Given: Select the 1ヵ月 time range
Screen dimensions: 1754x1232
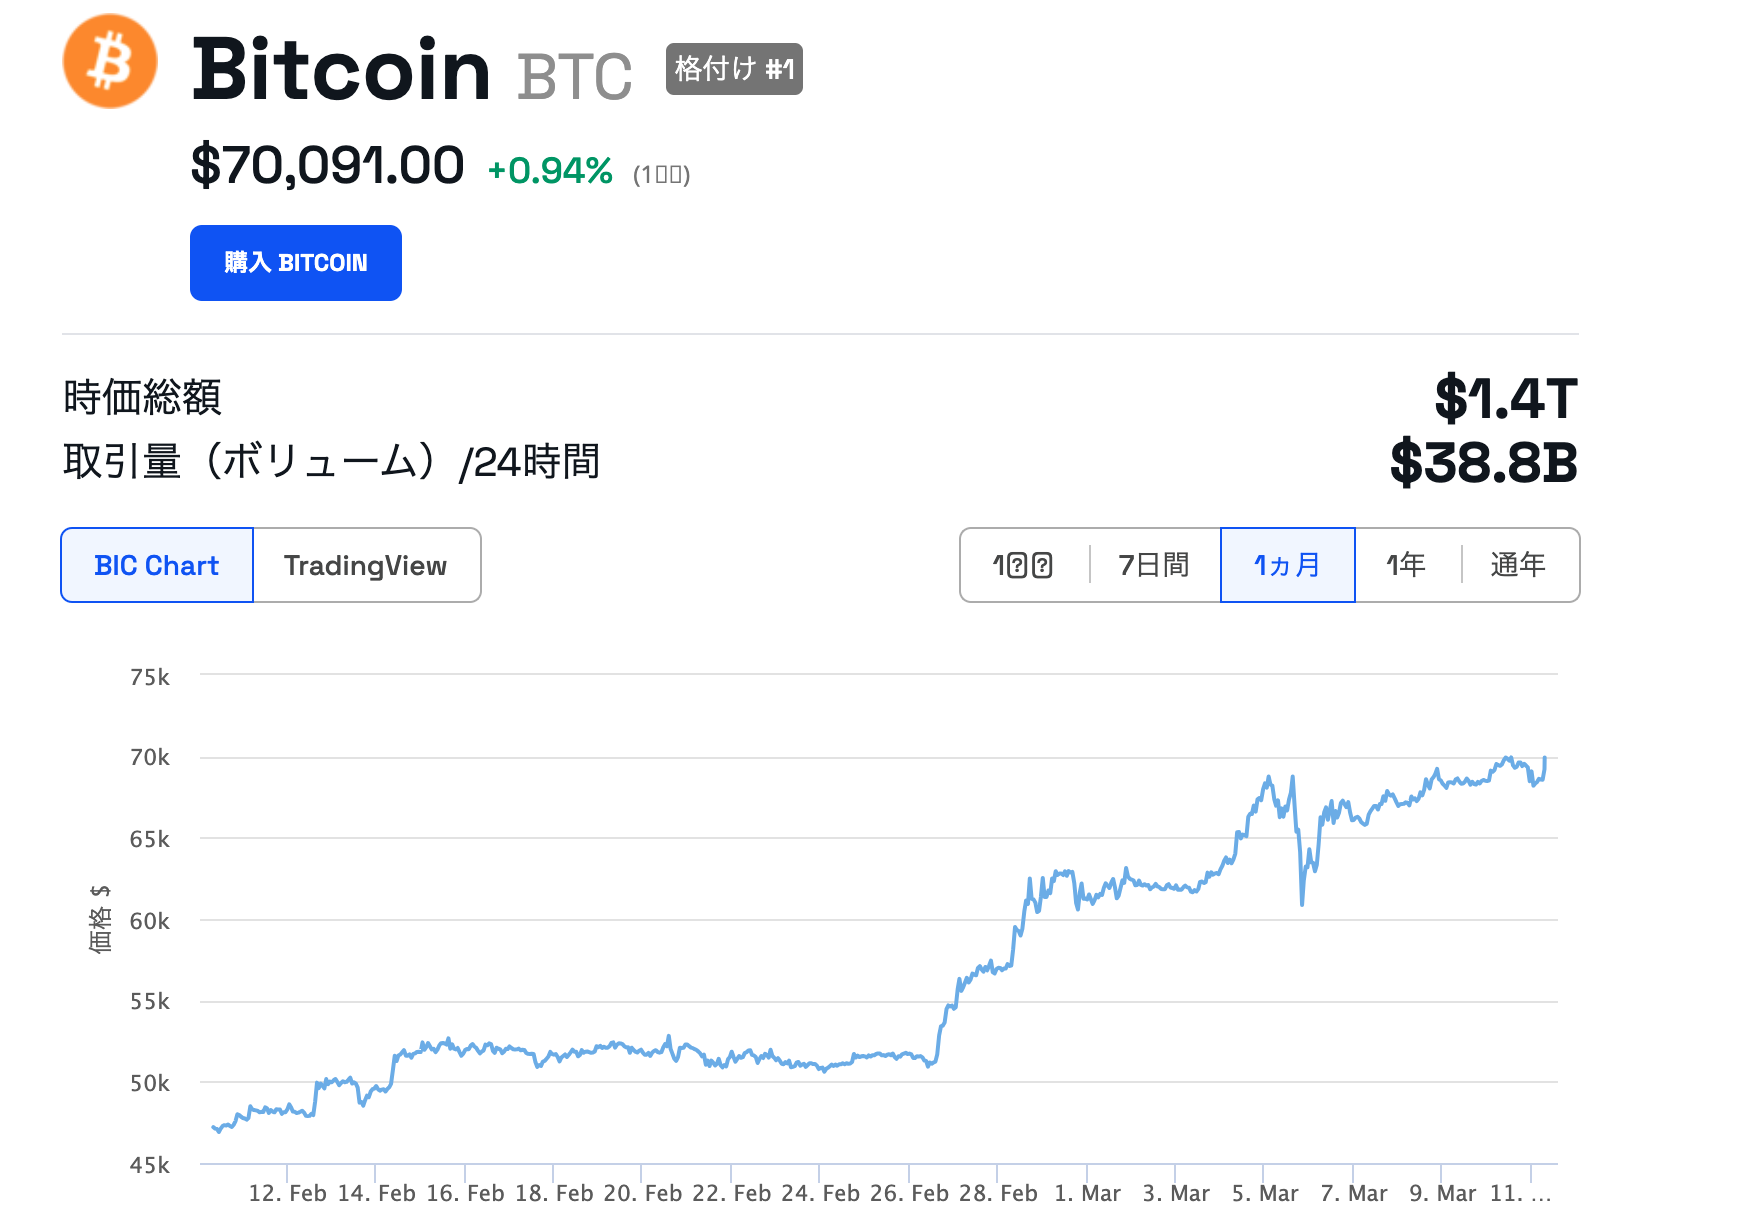Looking at the screenshot, I should click(1287, 565).
